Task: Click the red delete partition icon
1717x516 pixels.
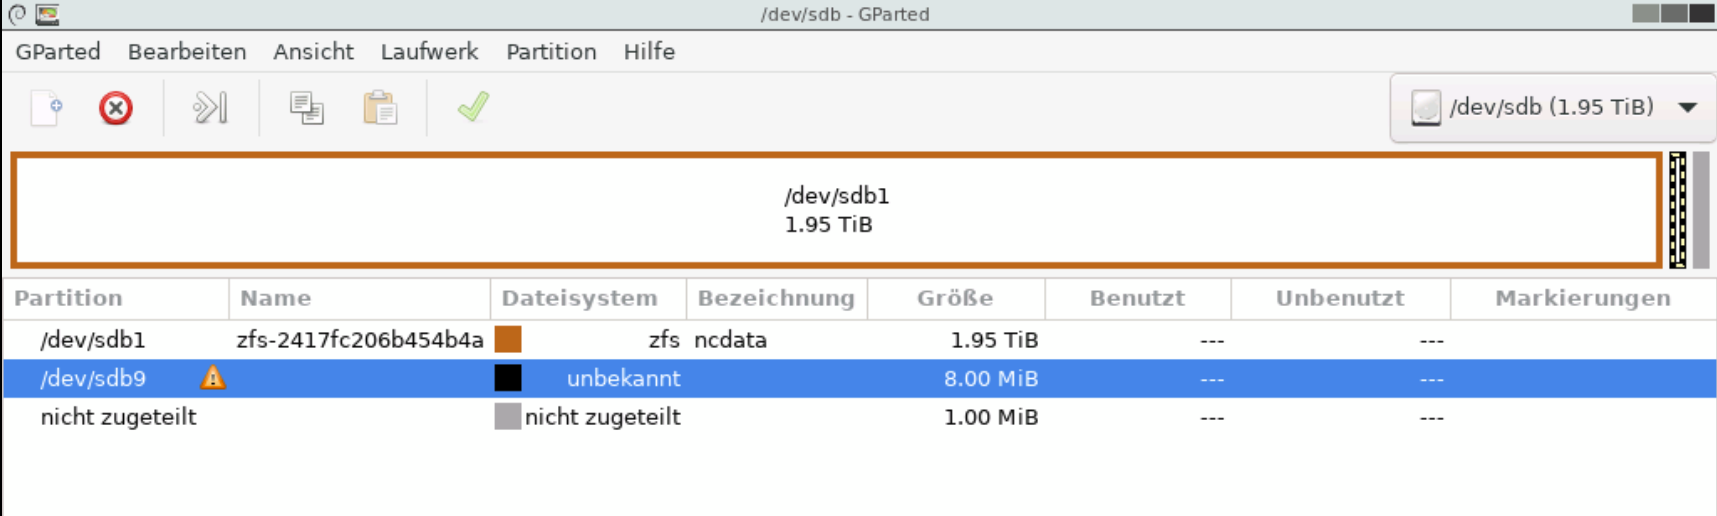Action: click(x=116, y=108)
